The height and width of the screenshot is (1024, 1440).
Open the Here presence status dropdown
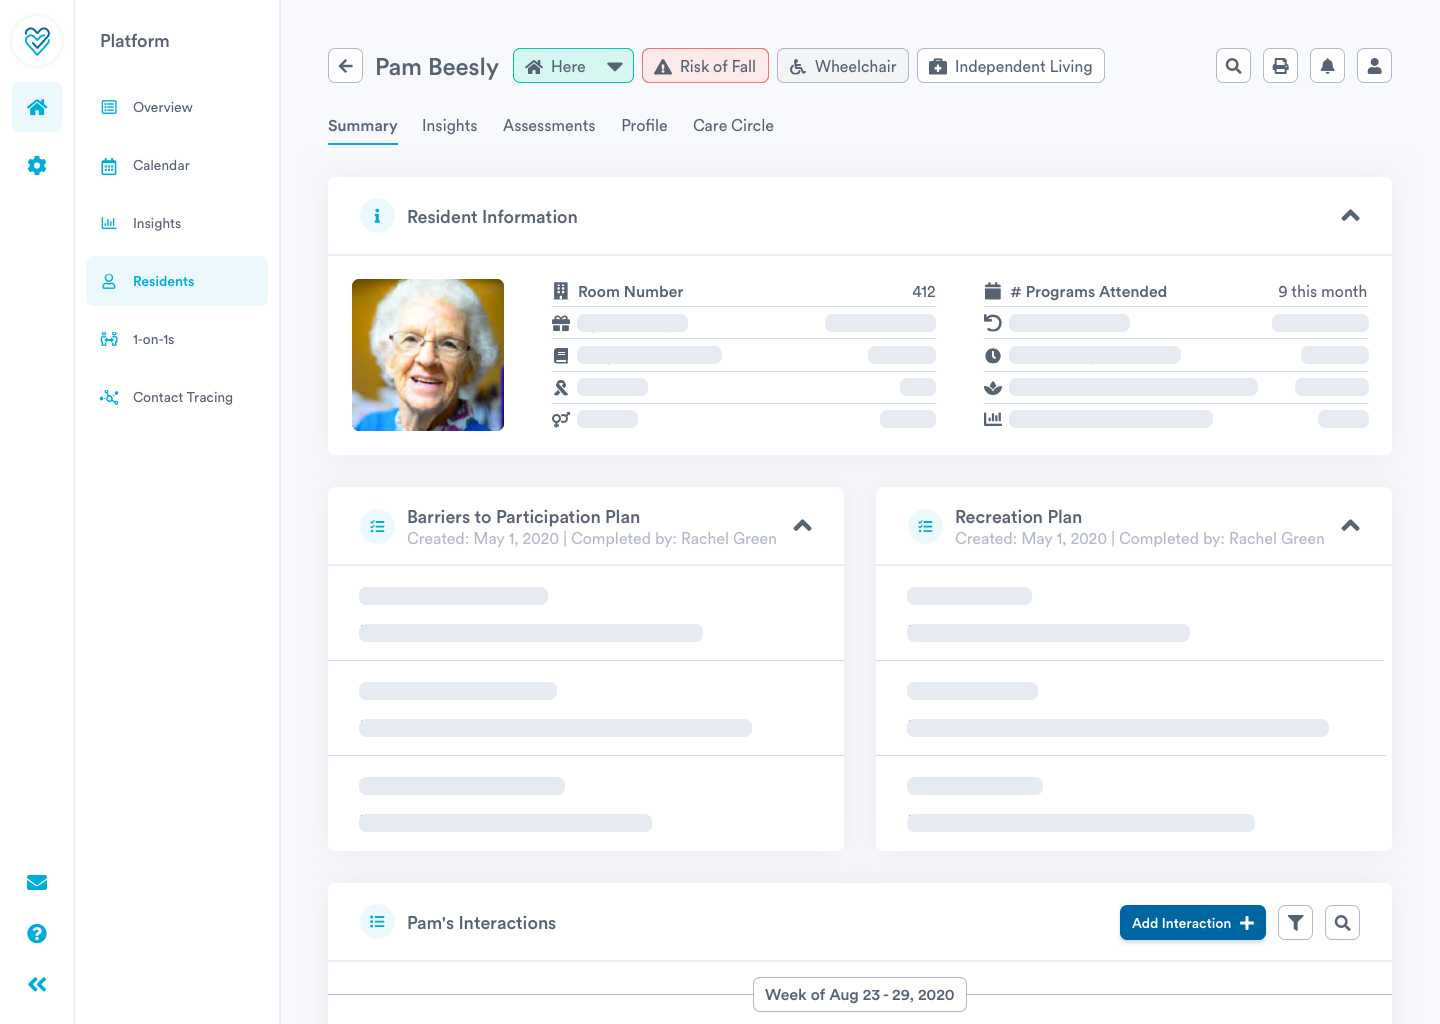pyautogui.click(x=612, y=65)
